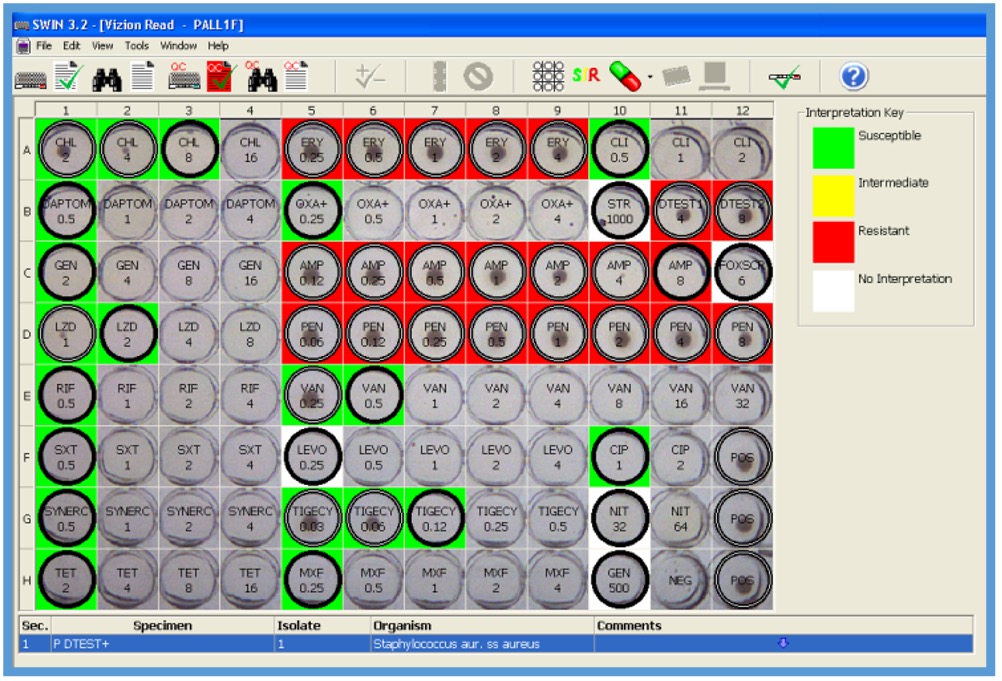
Task: Click the blue arrow in Comments column
Action: [782, 643]
